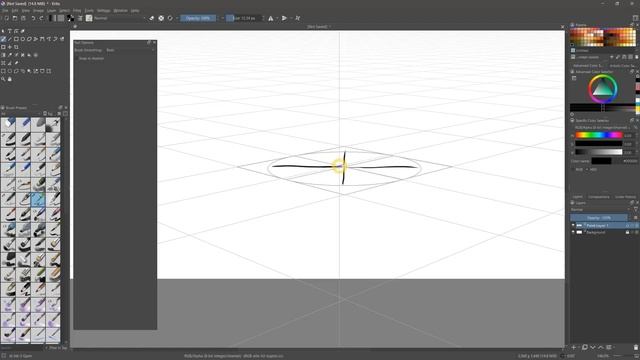Open blending mode Normal dropdown in toolbar

(119, 18)
